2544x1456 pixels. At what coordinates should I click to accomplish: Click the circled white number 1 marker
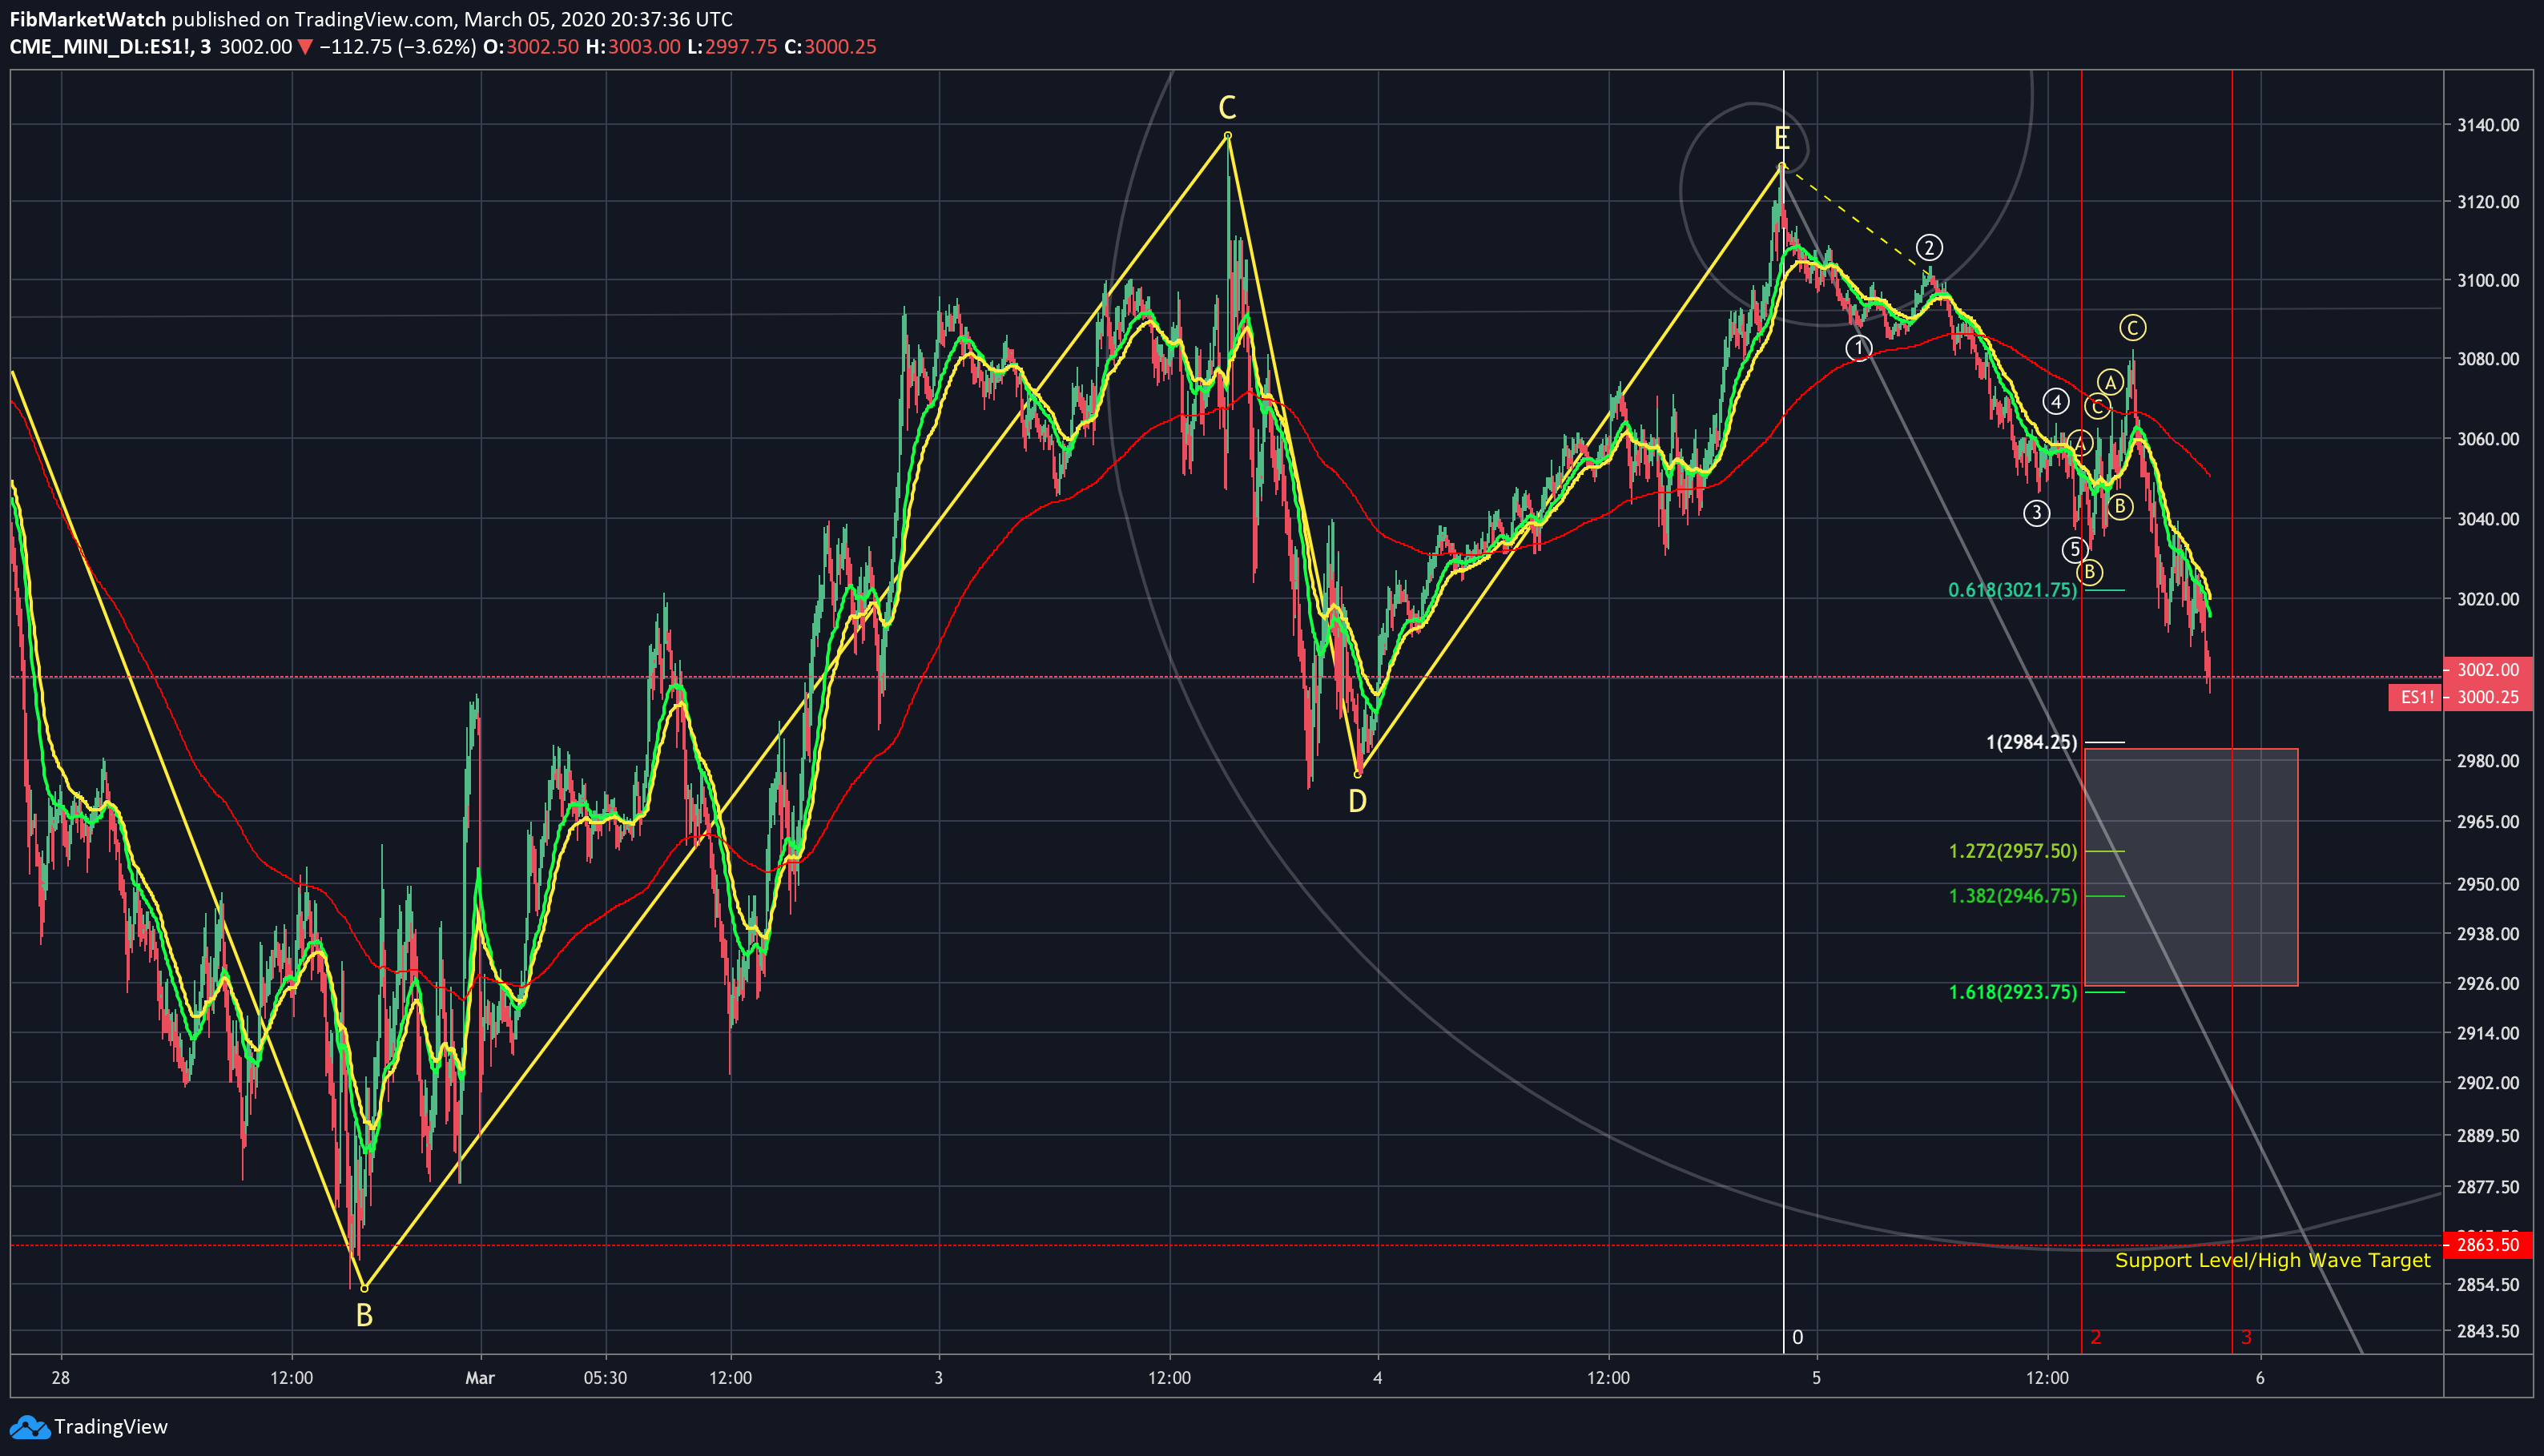pyautogui.click(x=1858, y=348)
